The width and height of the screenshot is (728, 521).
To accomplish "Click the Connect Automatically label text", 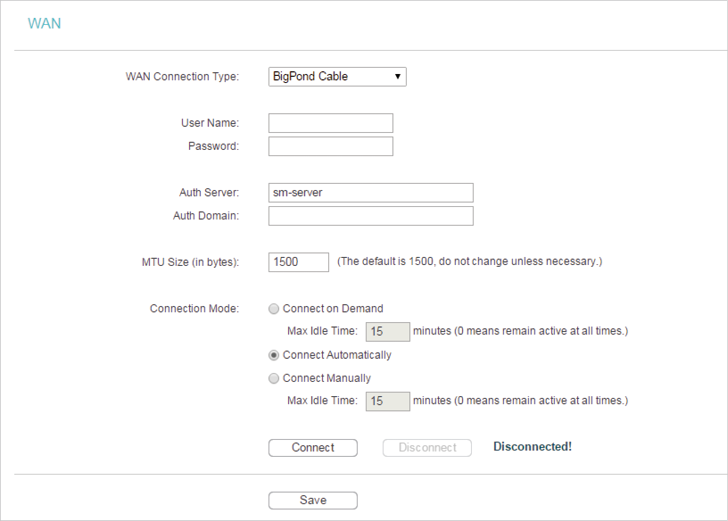I will 337,355.
